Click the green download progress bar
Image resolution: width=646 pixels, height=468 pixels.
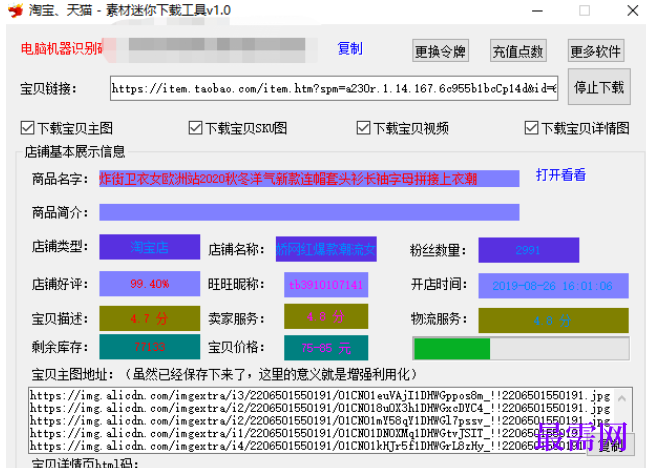521,349
